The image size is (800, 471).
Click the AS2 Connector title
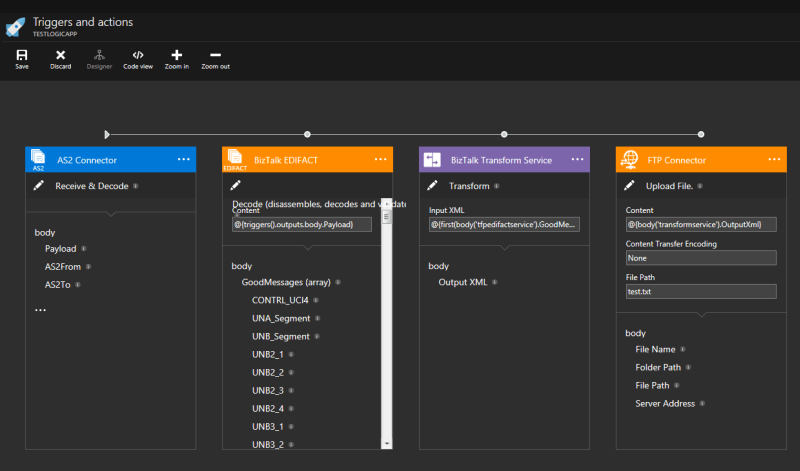click(87, 160)
